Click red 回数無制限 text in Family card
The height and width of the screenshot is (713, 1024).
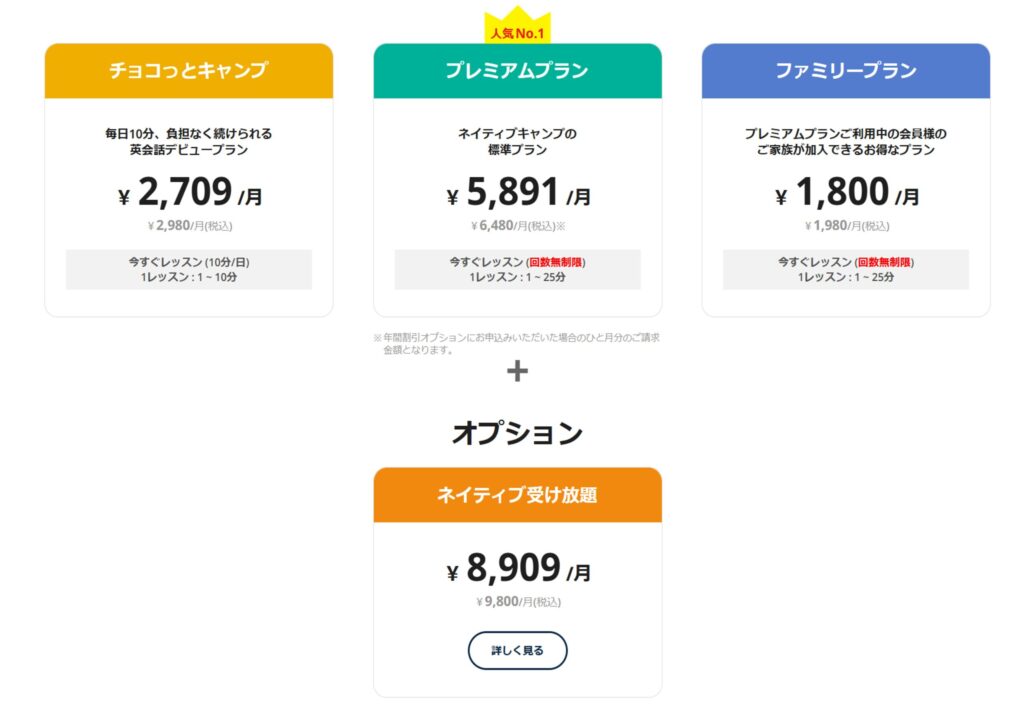coord(884,262)
